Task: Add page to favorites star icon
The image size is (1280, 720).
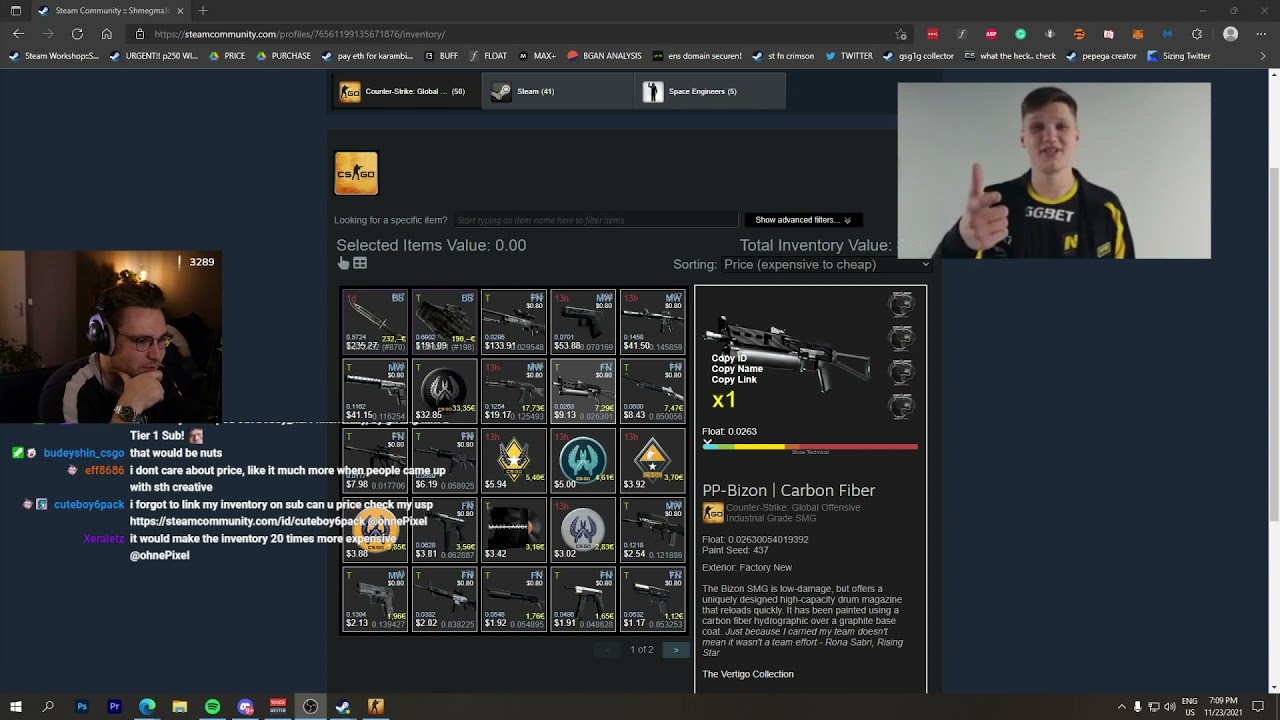Action: coord(901,34)
